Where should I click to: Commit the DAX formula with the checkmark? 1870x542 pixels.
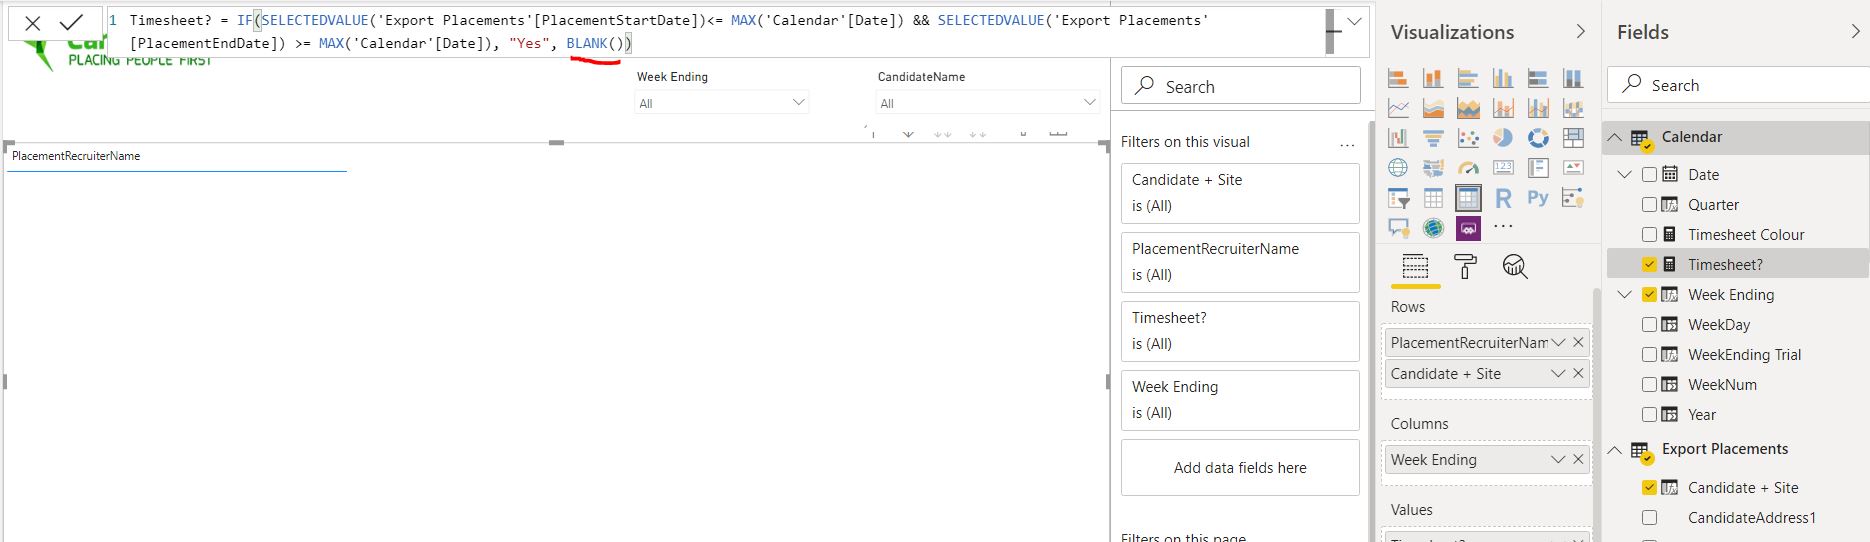coord(72,23)
